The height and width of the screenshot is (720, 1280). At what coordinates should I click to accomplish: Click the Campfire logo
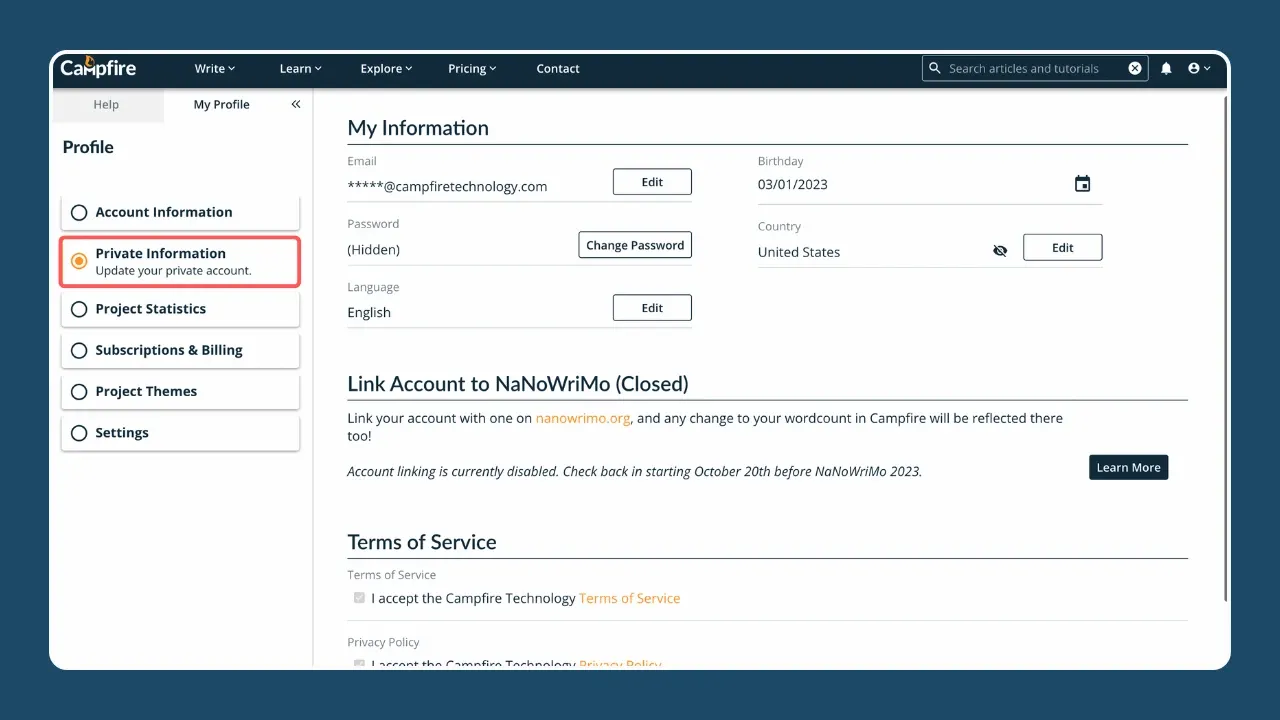point(97,68)
